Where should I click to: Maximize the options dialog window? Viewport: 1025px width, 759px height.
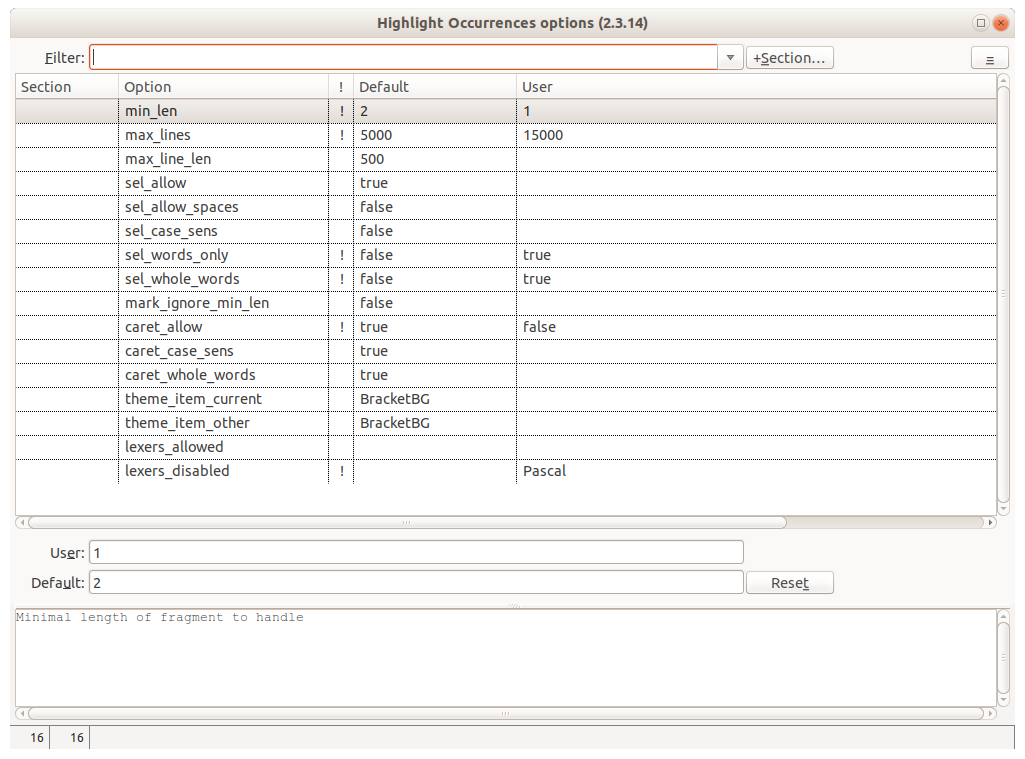tap(981, 23)
